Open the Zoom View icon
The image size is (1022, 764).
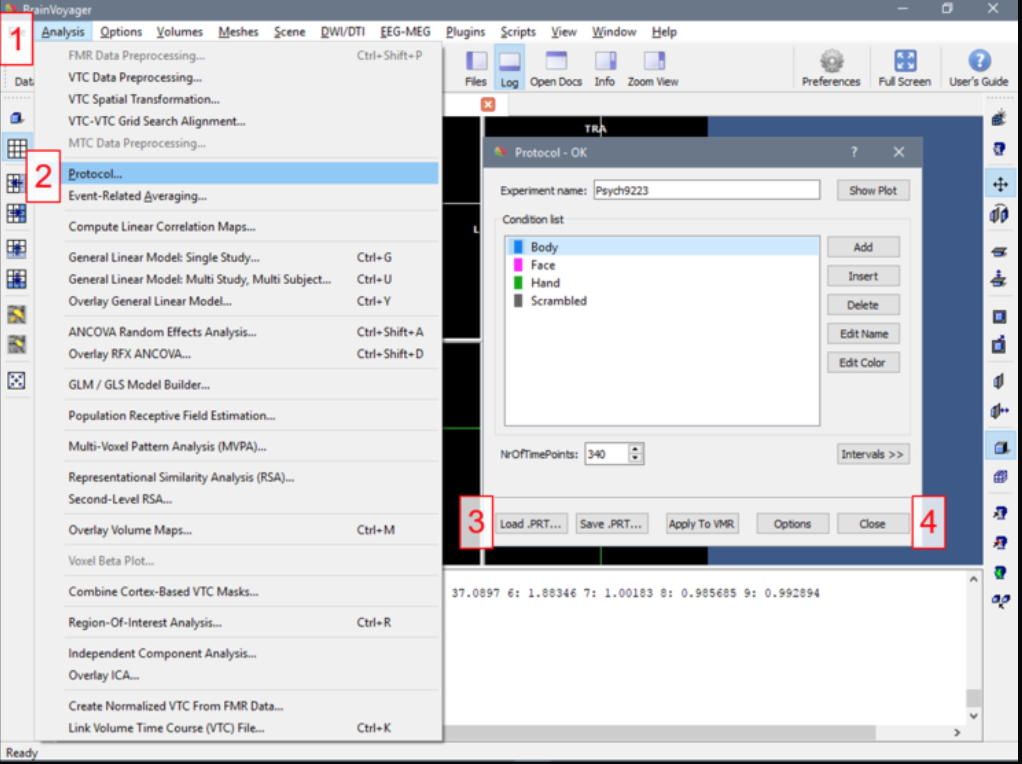652,67
